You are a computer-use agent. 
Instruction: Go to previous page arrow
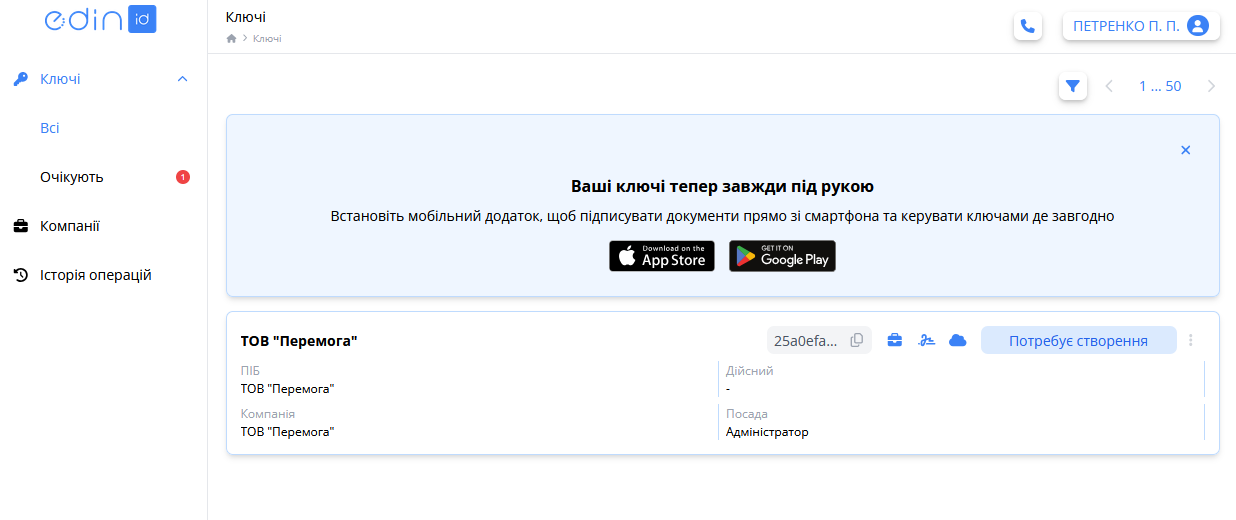[x=1109, y=86]
